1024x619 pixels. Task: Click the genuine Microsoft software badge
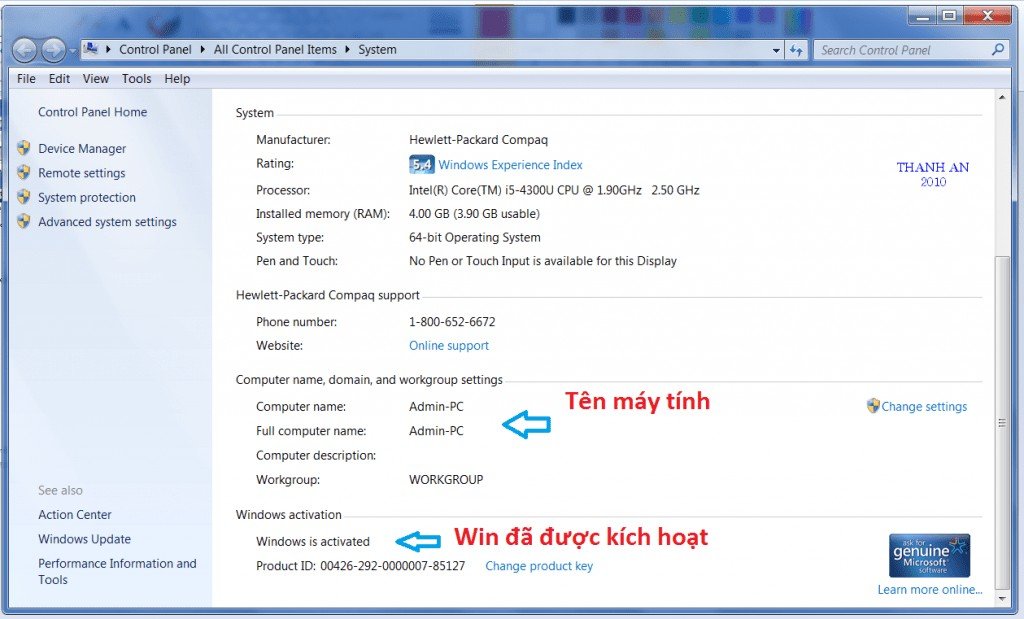click(928, 553)
